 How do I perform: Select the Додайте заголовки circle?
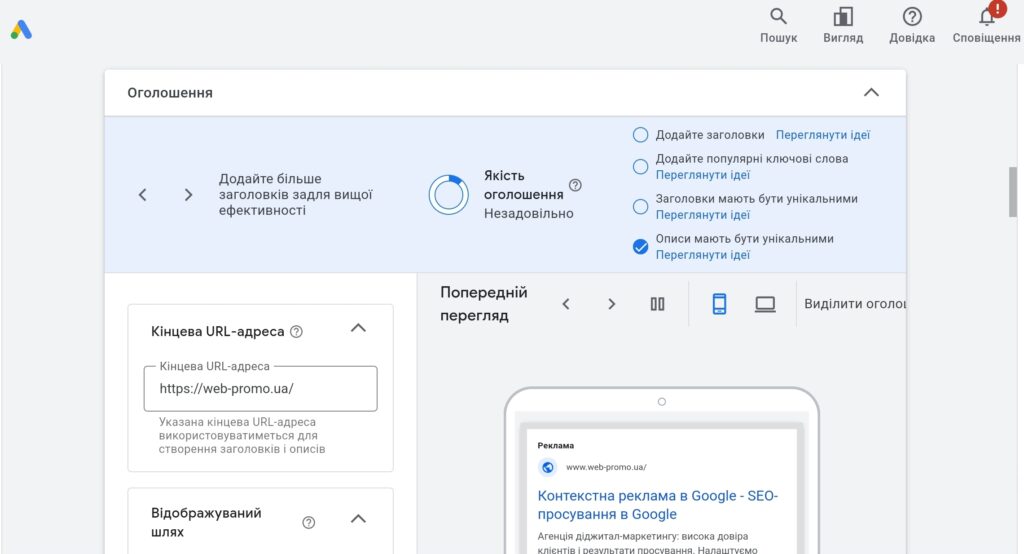[x=641, y=135]
